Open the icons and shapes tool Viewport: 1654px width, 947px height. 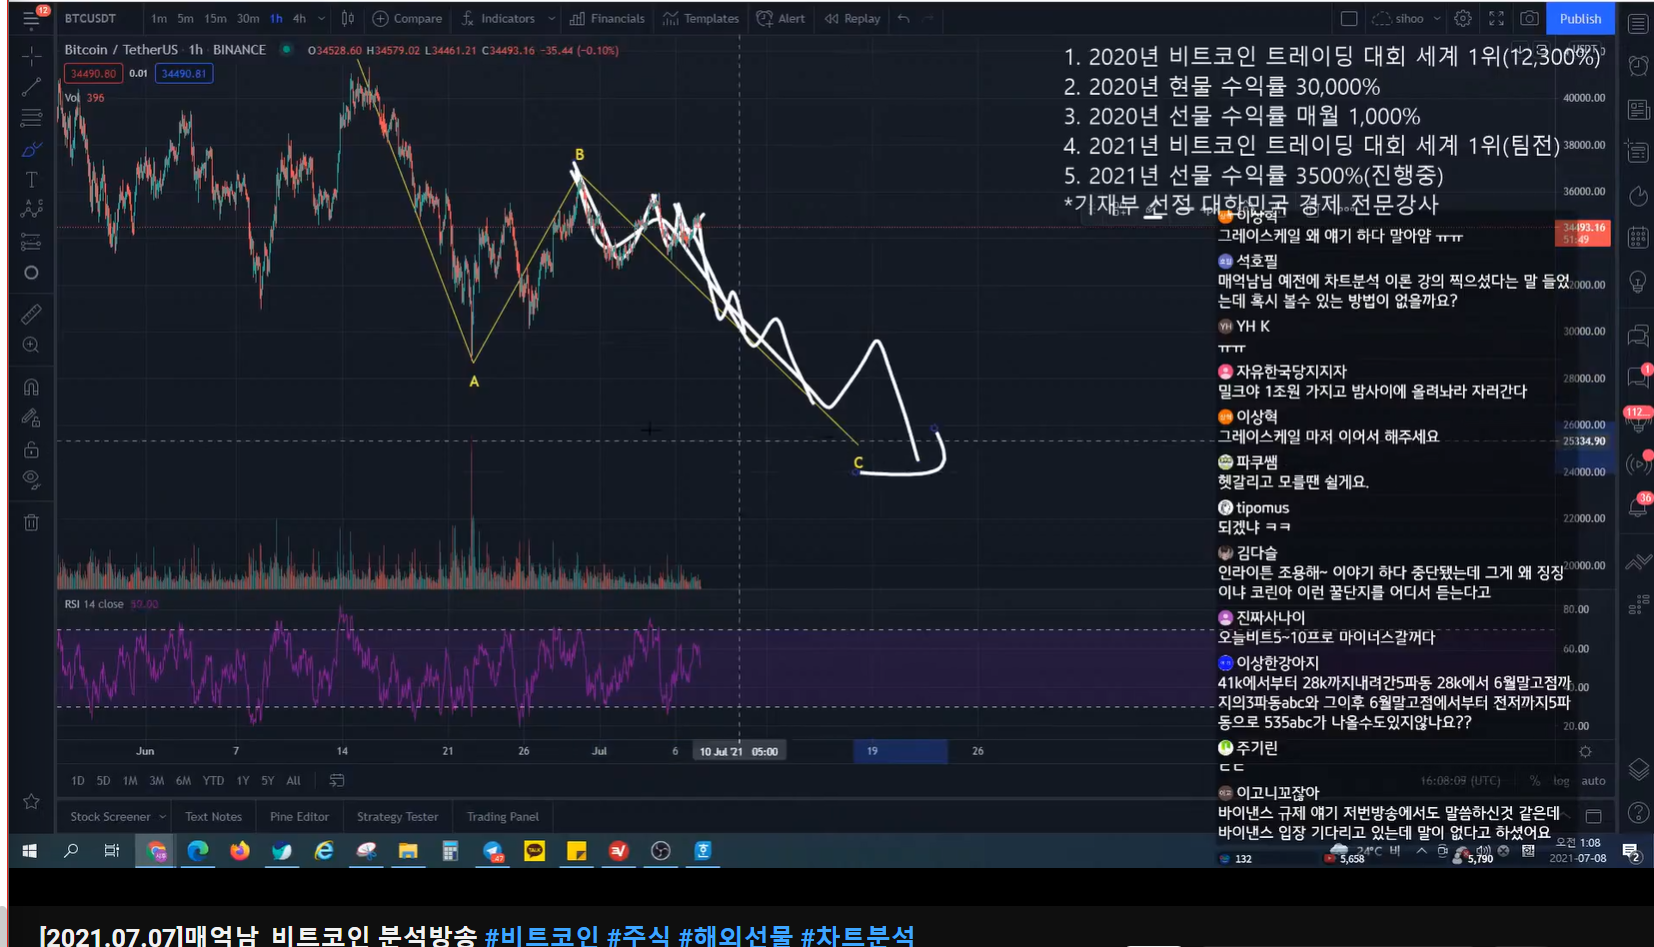coord(31,273)
